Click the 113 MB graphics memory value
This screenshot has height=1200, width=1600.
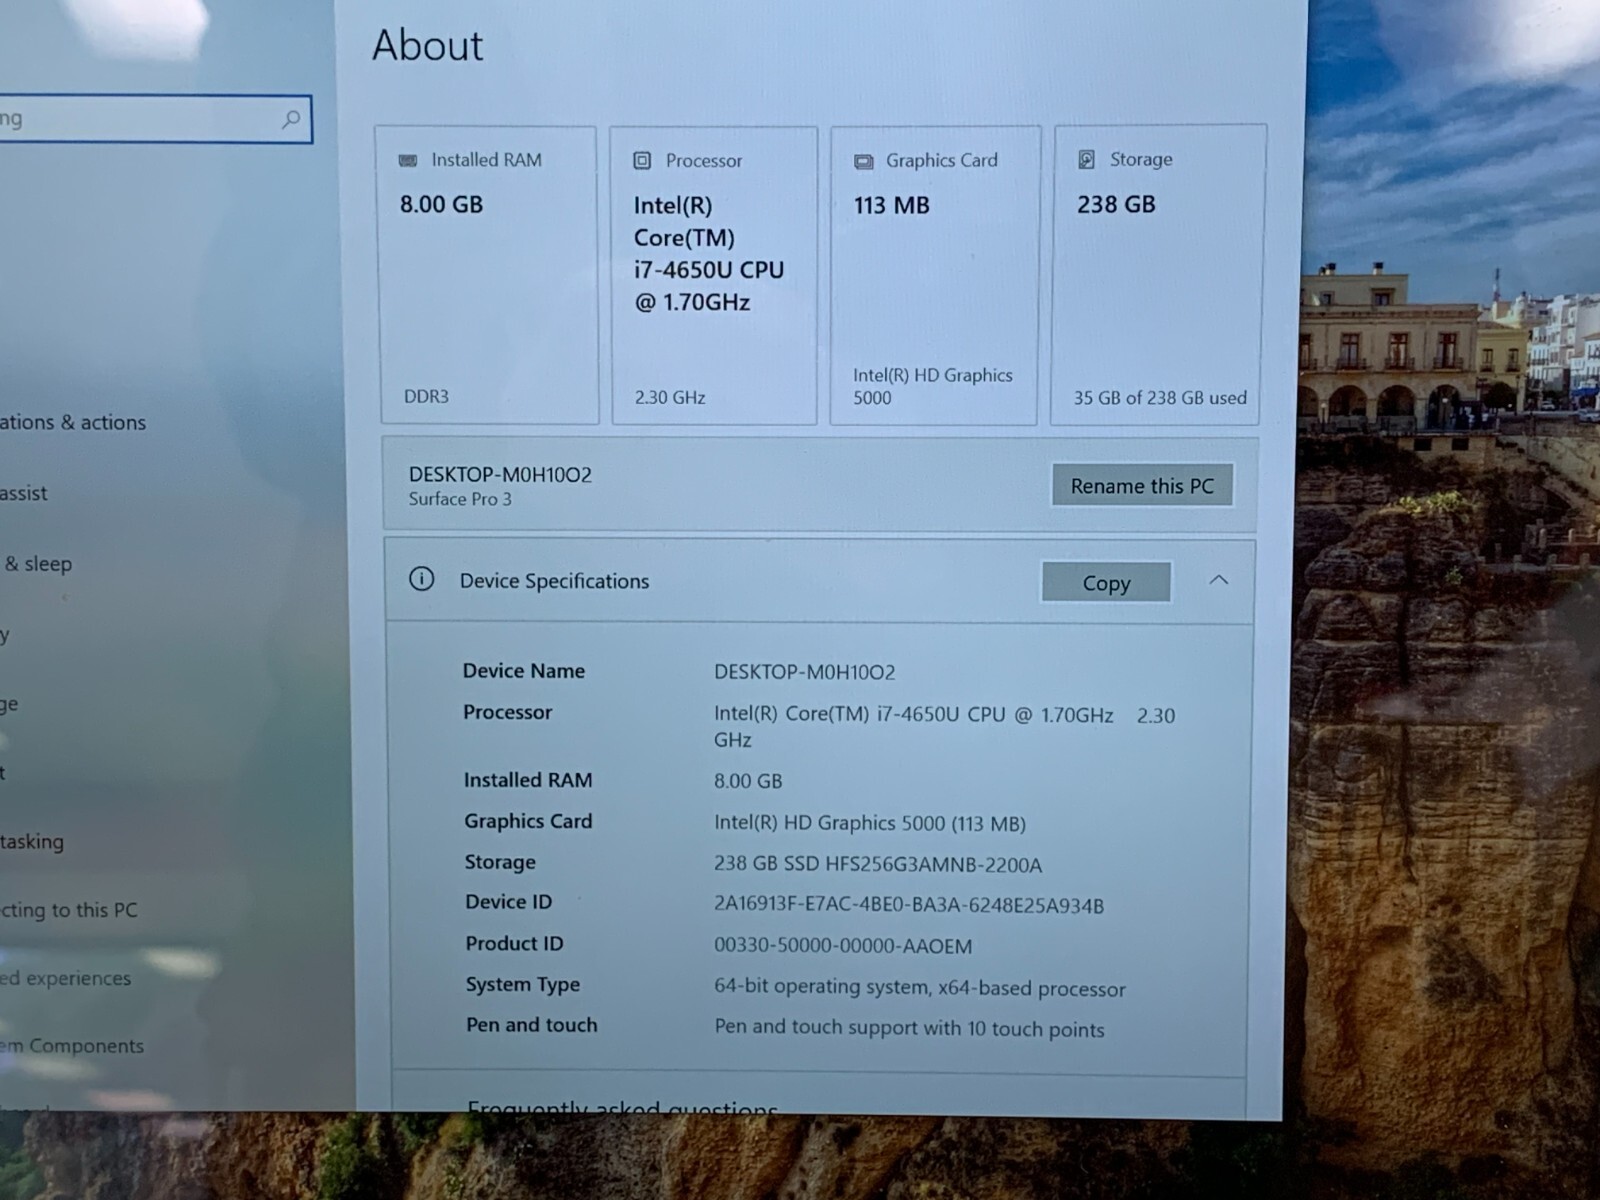[x=892, y=205]
